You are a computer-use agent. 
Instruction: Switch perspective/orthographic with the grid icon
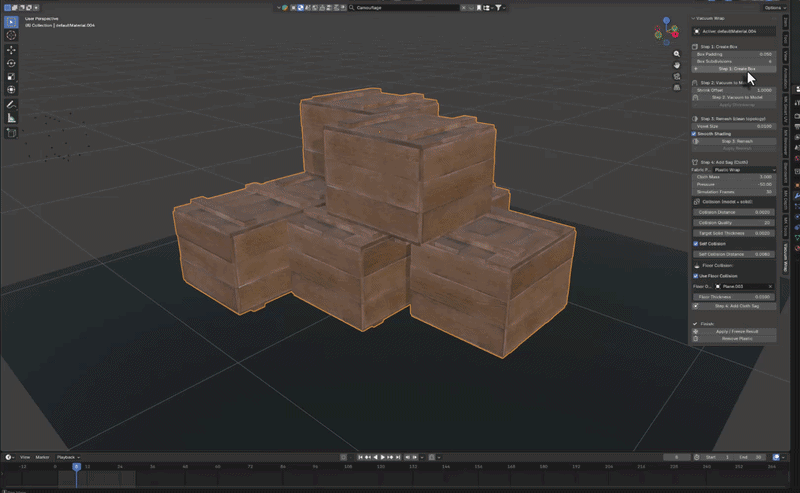[x=677, y=87]
